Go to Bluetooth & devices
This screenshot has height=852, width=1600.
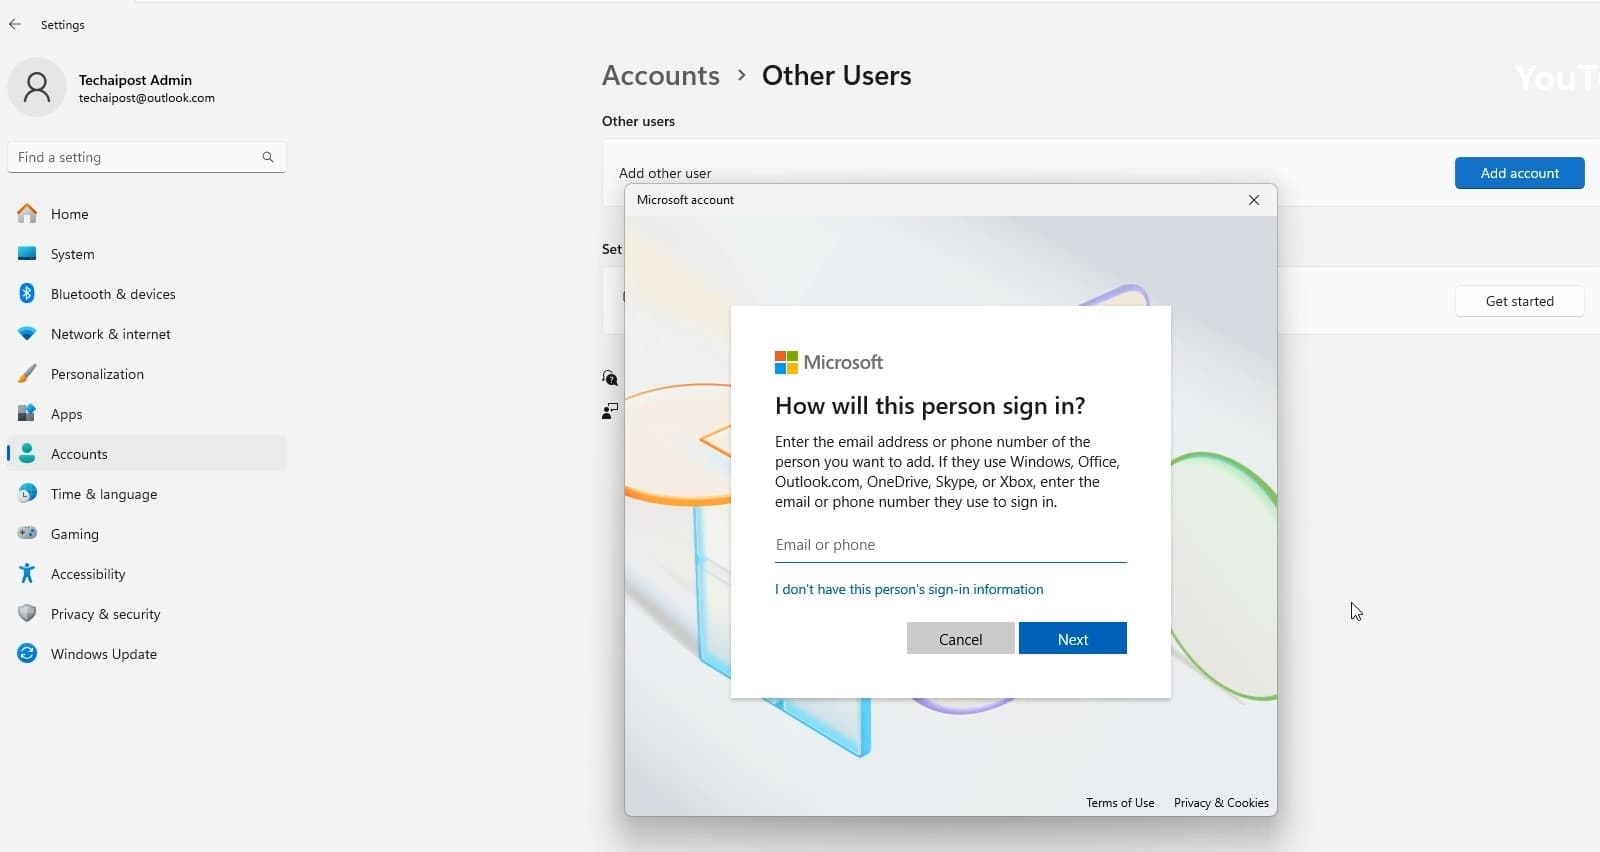(x=147, y=293)
